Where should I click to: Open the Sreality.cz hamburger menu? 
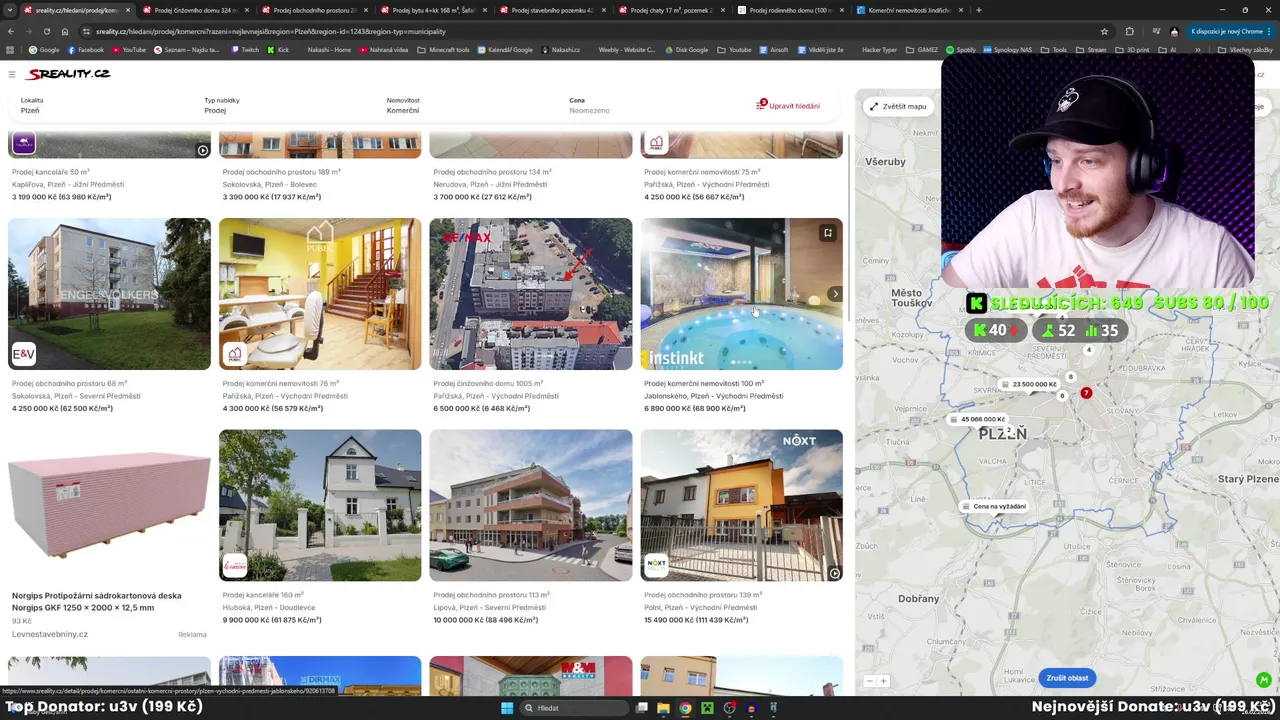[11, 74]
